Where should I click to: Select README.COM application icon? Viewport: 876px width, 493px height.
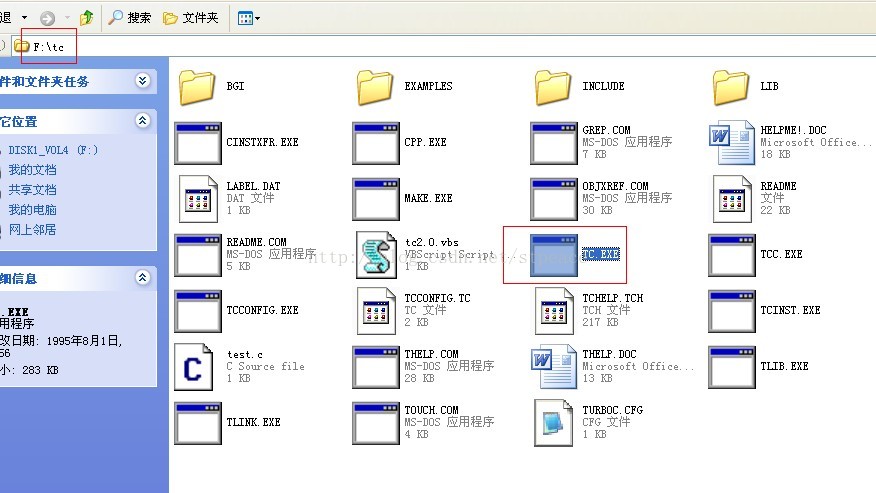point(198,255)
